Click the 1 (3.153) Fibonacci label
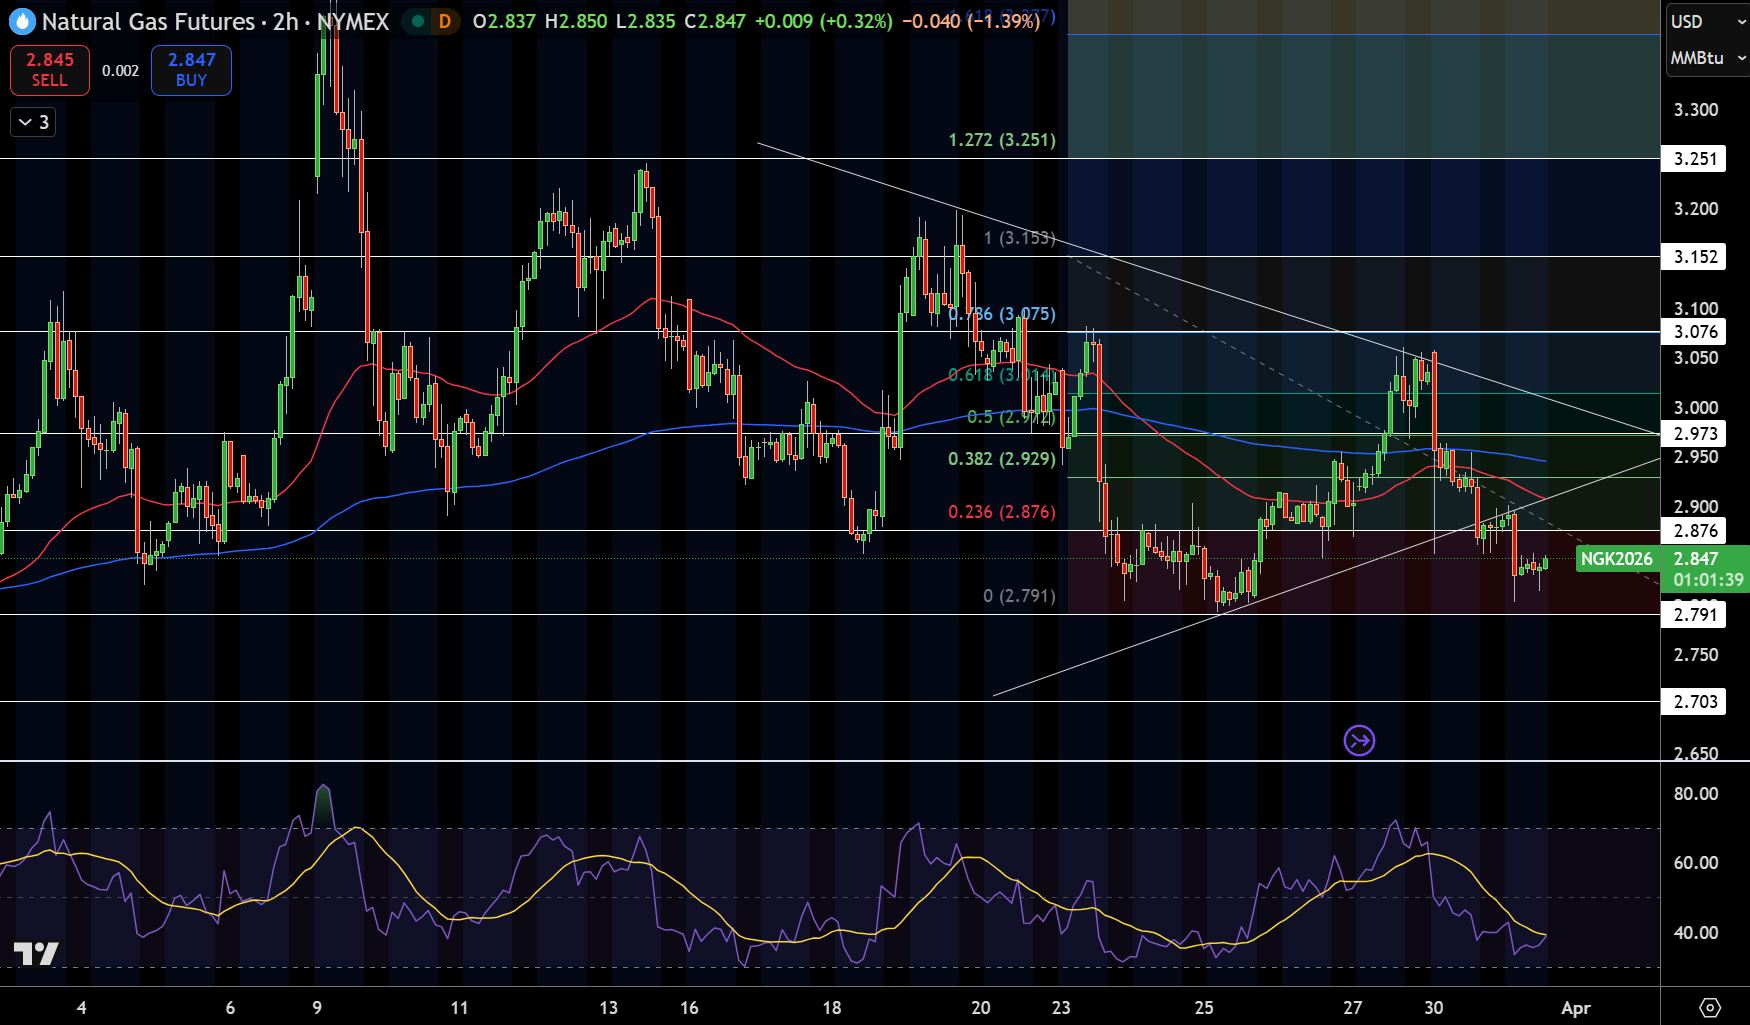This screenshot has width=1750, height=1025. (x=1019, y=238)
